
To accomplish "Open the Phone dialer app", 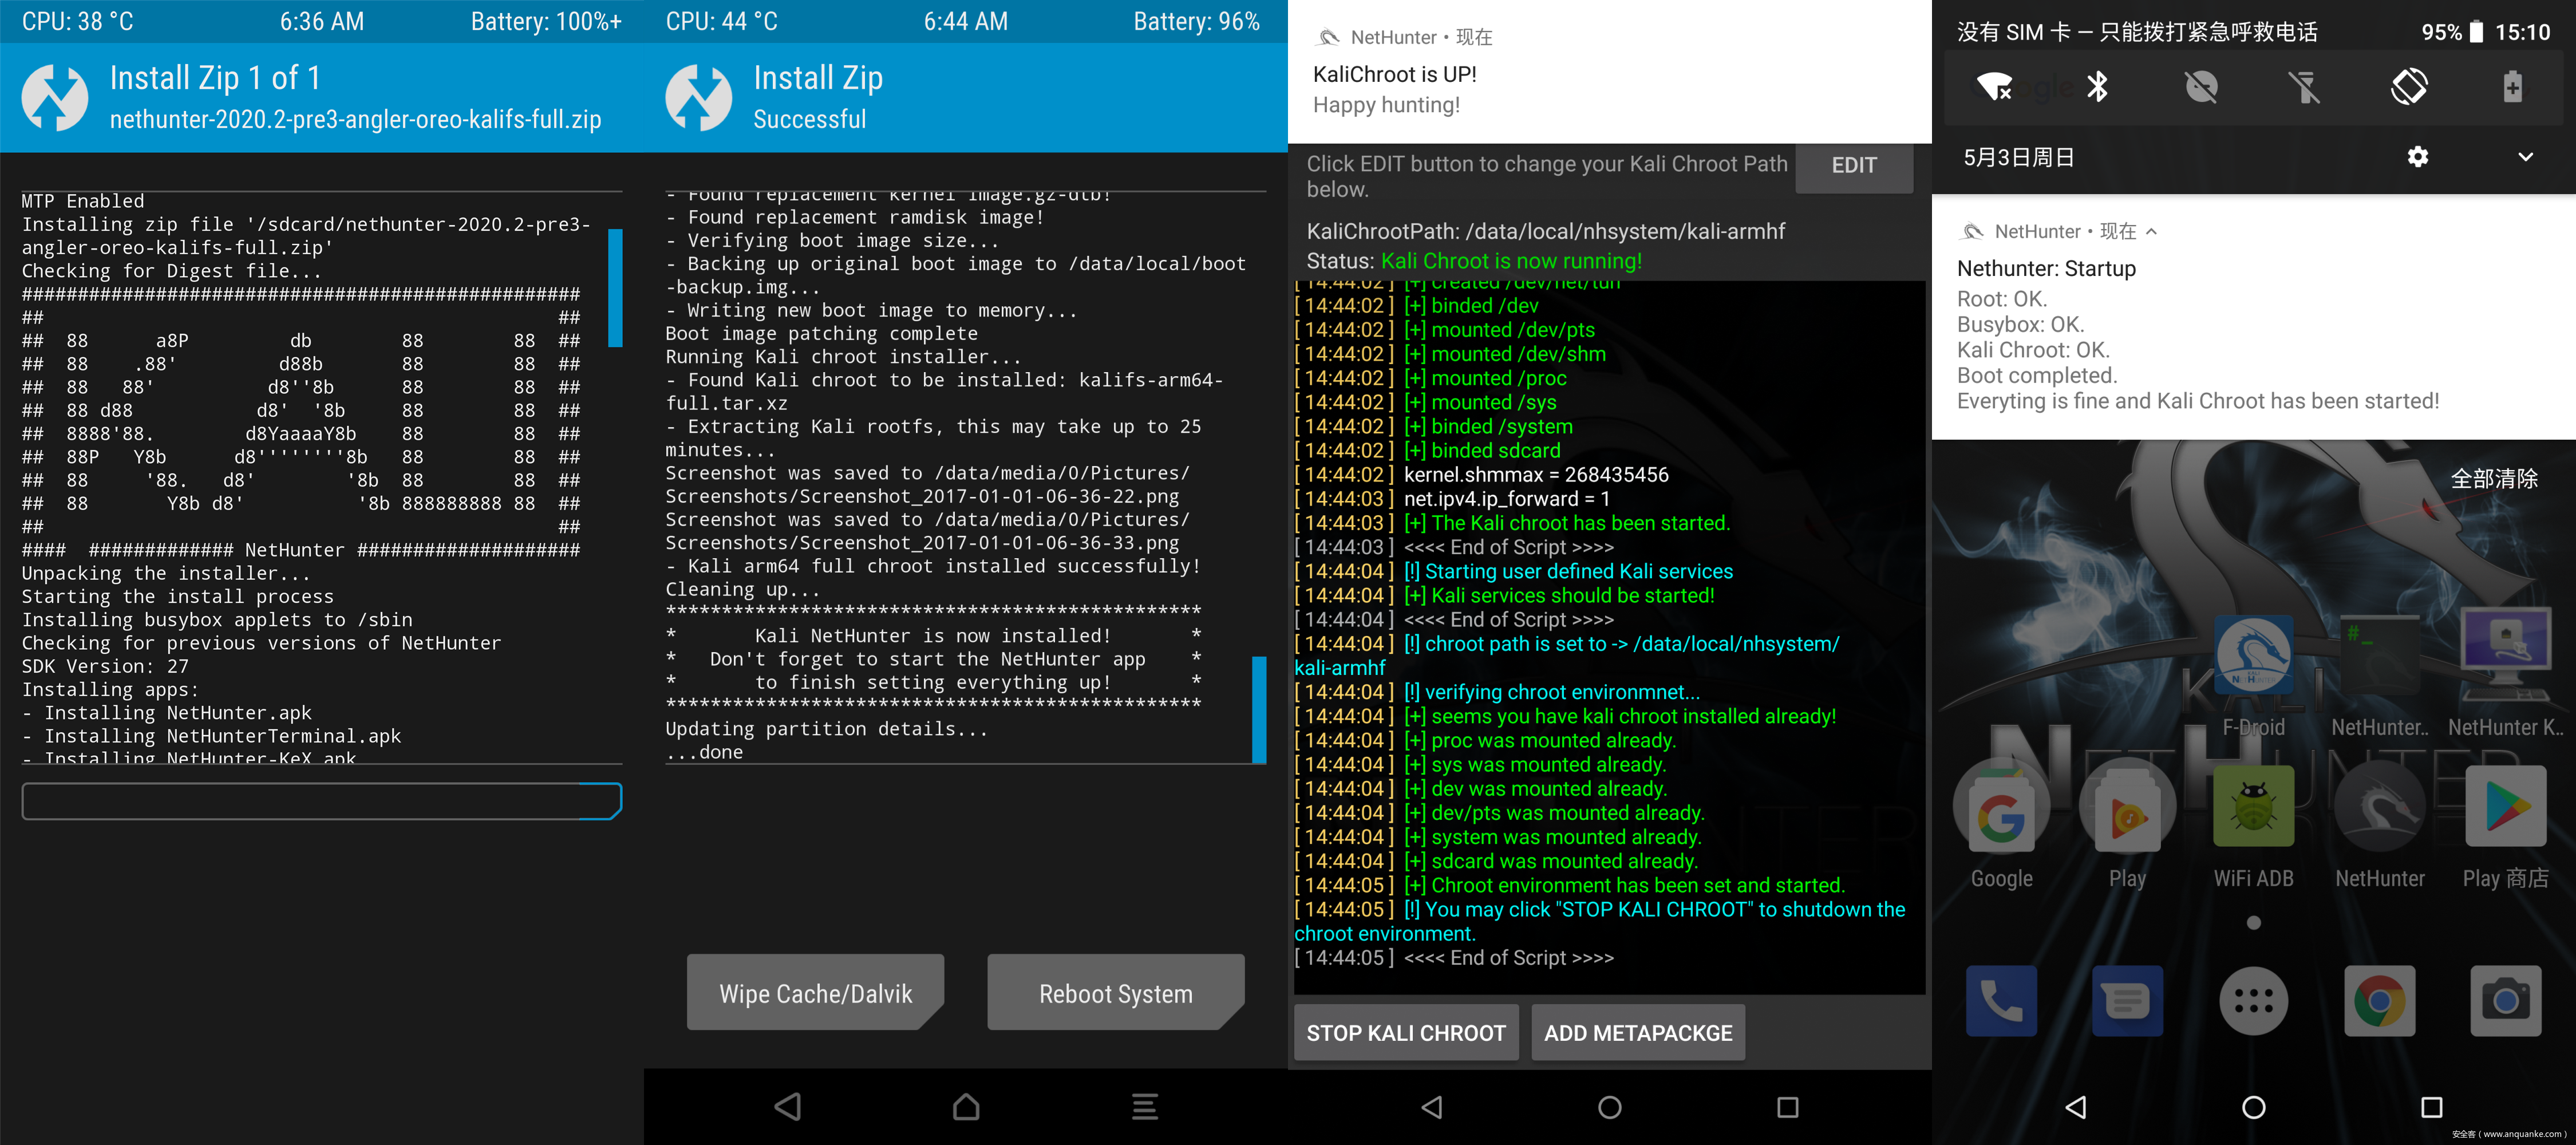I will point(2001,1001).
